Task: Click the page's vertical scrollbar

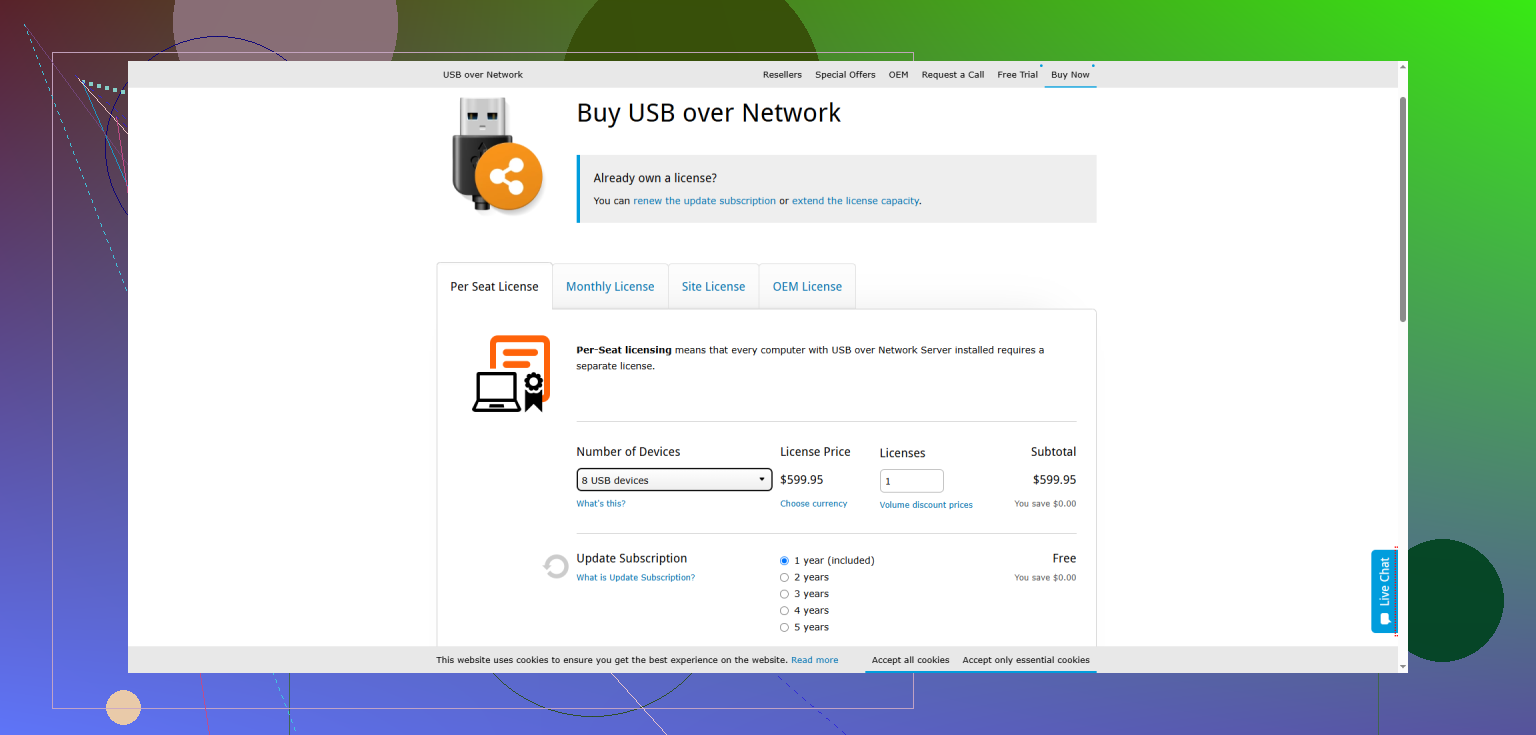Action: pyautogui.click(x=1402, y=210)
